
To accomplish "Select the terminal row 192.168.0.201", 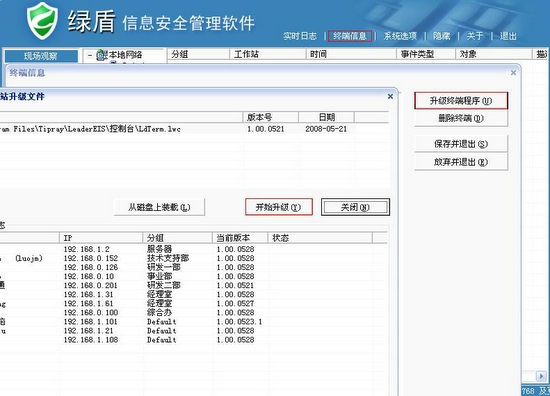I will coord(193,285).
